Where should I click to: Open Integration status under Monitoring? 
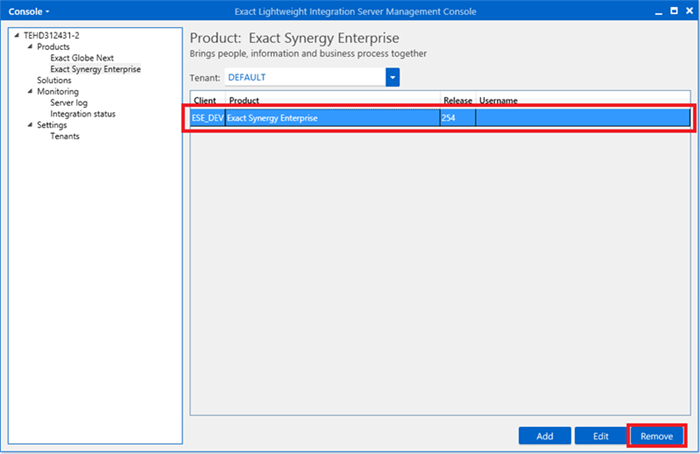click(83, 113)
